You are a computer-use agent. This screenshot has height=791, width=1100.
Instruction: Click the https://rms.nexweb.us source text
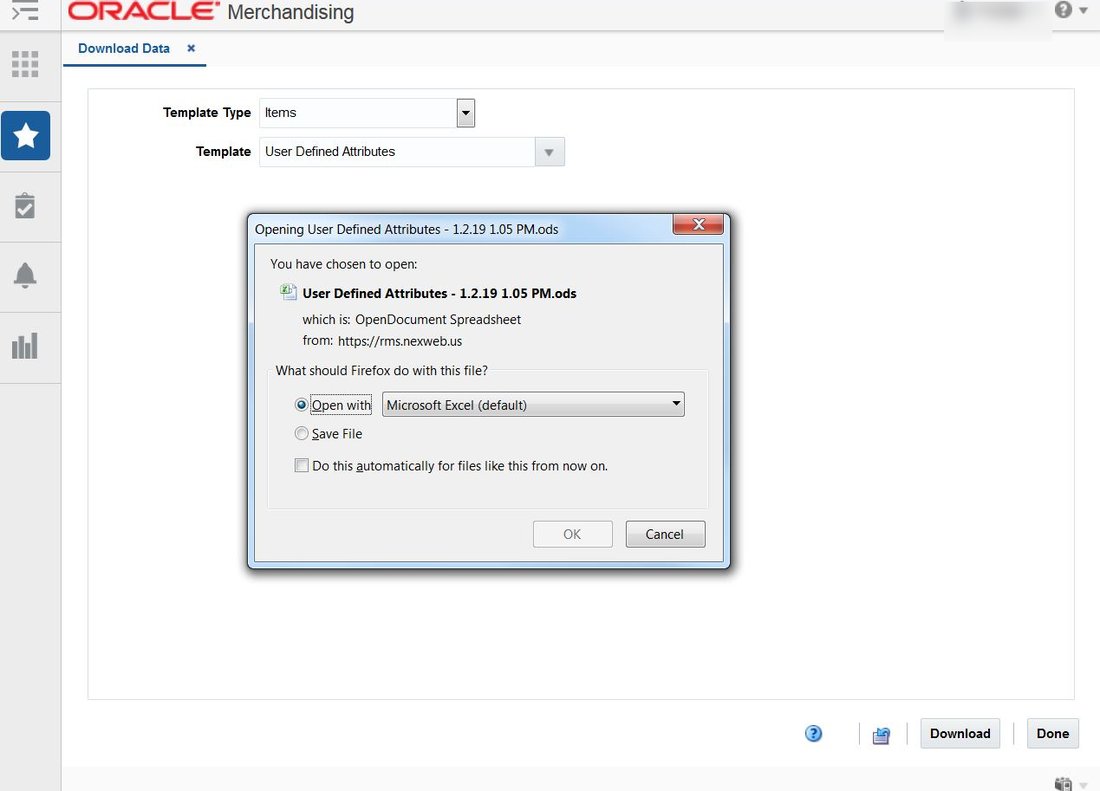[x=400, y=342]
